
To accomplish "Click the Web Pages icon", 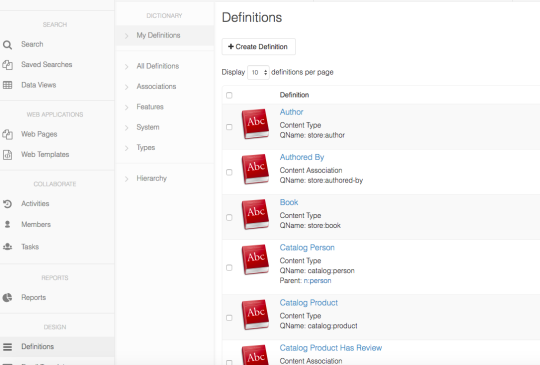I will 7,134.
